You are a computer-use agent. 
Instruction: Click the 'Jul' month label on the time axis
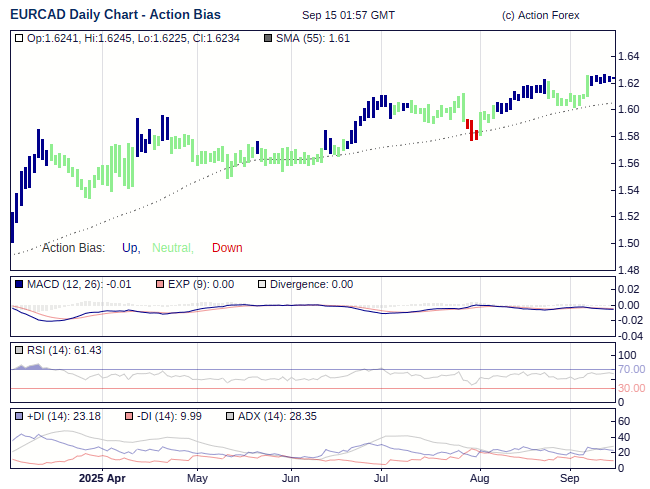[x=381, y=478]
